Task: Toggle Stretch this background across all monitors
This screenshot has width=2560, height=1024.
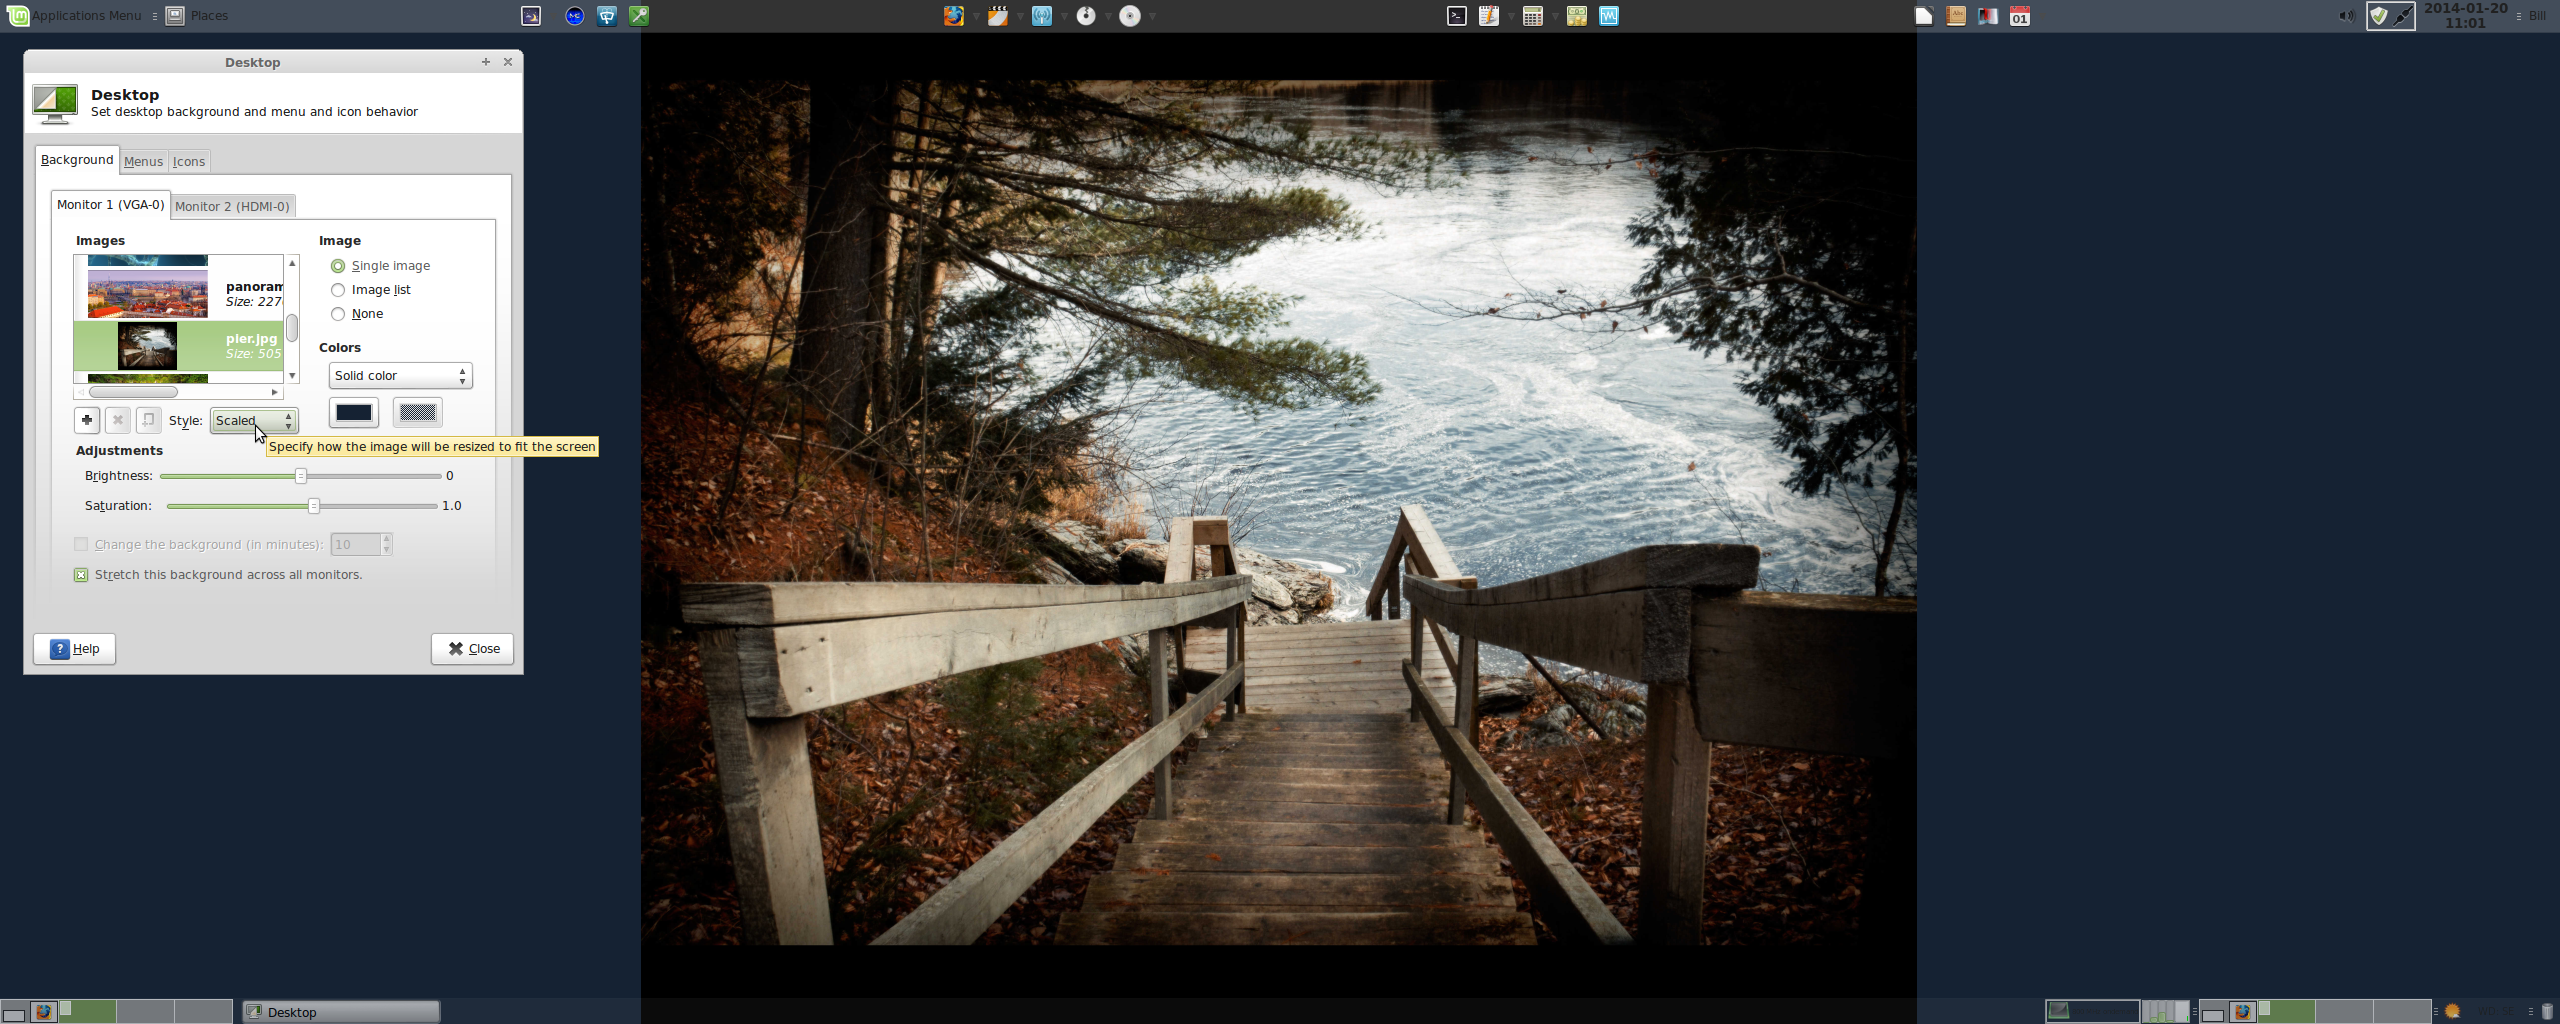Action: [218, 575]
